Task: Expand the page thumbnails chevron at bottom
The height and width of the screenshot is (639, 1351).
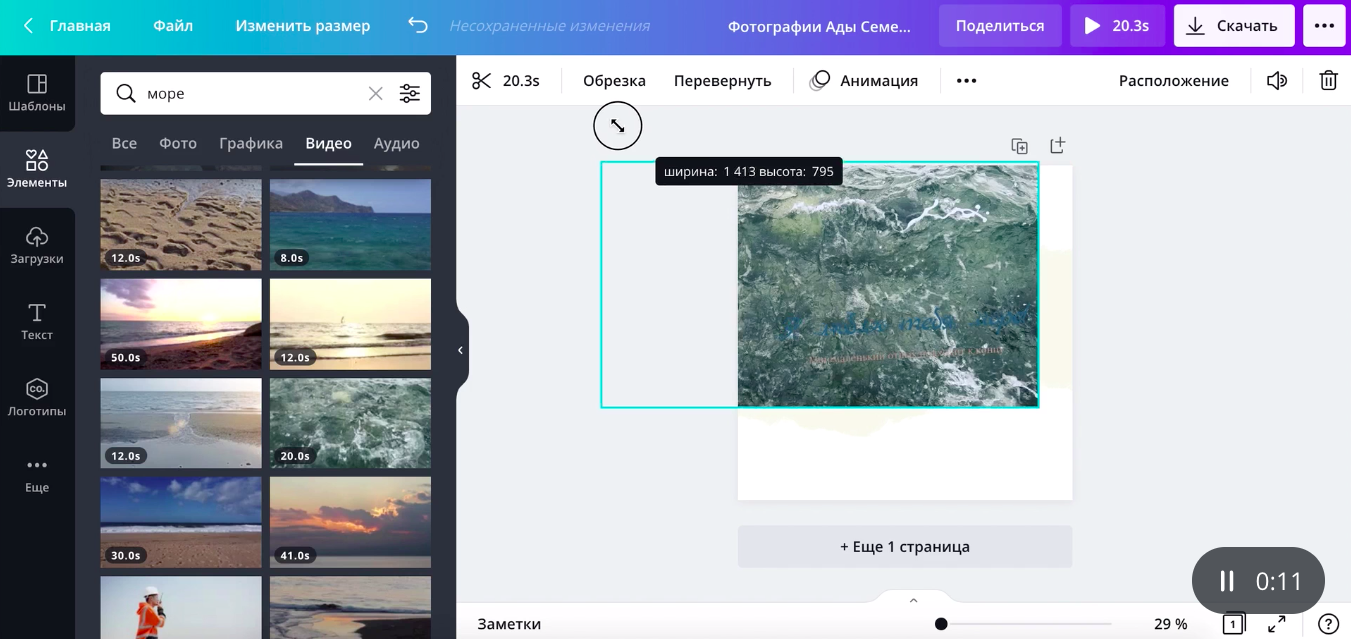Action: pos(913,600)
